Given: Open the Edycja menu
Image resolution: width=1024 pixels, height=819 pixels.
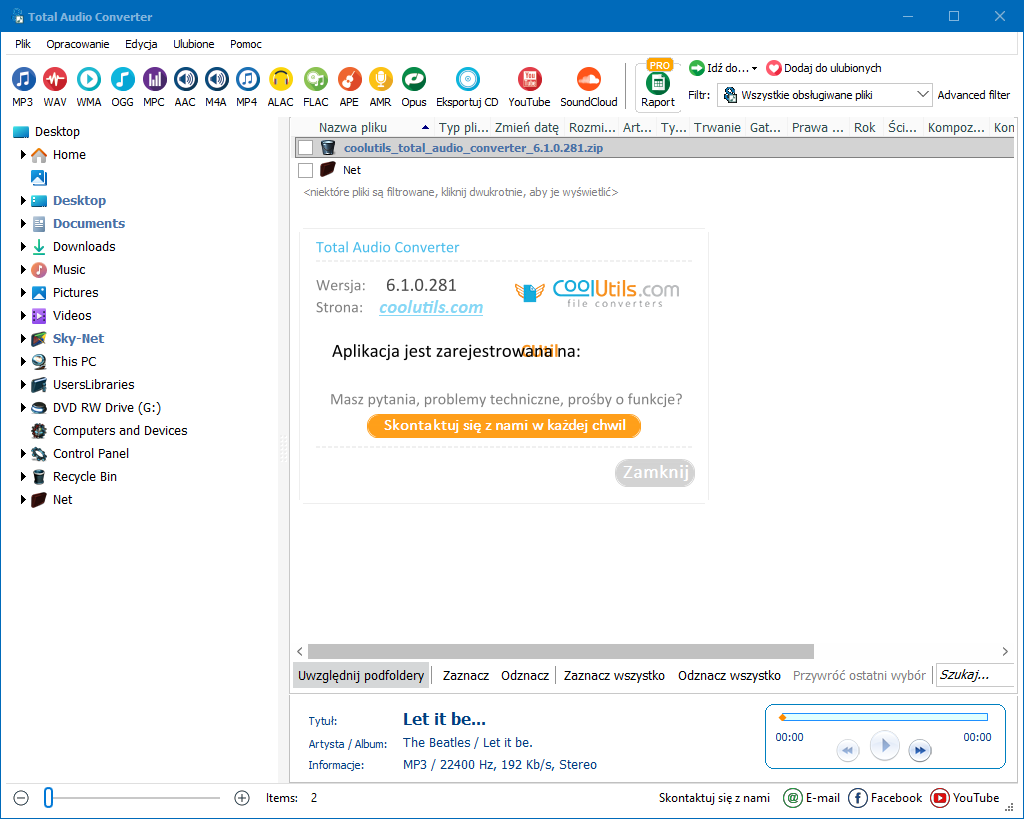Looking at the screenshot, I should point(141,44).
